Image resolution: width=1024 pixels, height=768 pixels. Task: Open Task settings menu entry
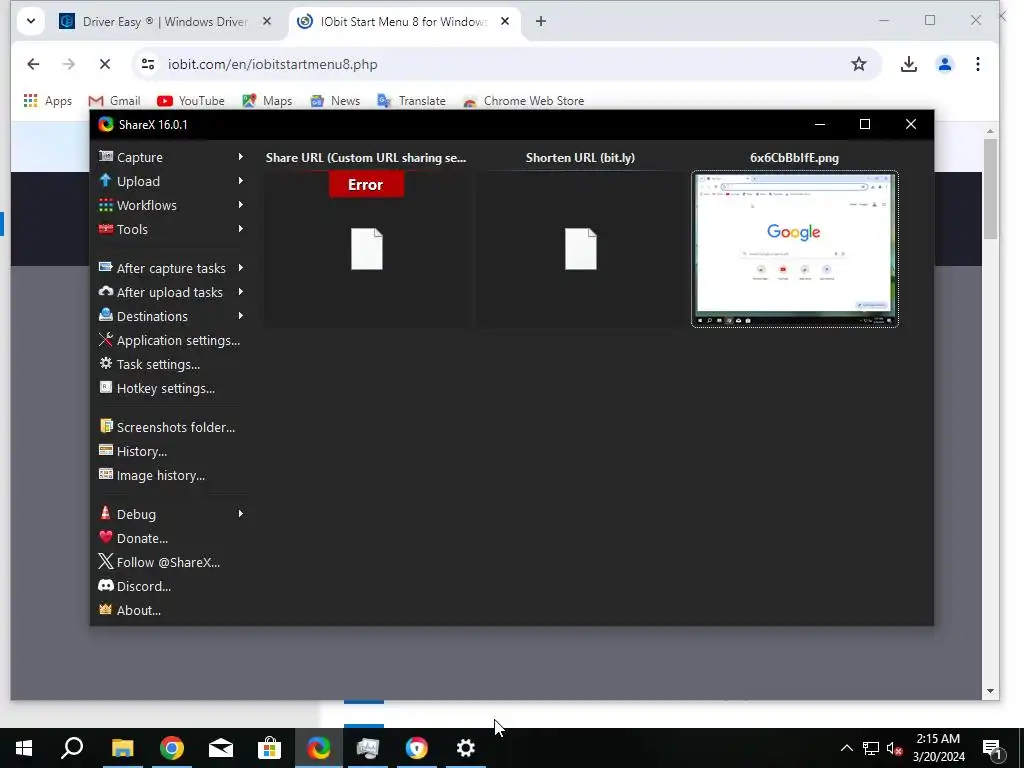click(170, 364)
